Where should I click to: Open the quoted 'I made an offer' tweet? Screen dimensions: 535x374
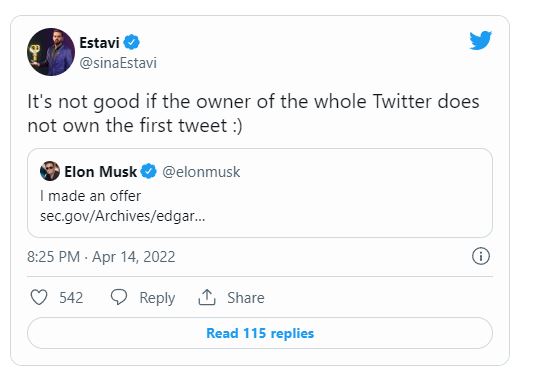point(260,193)
